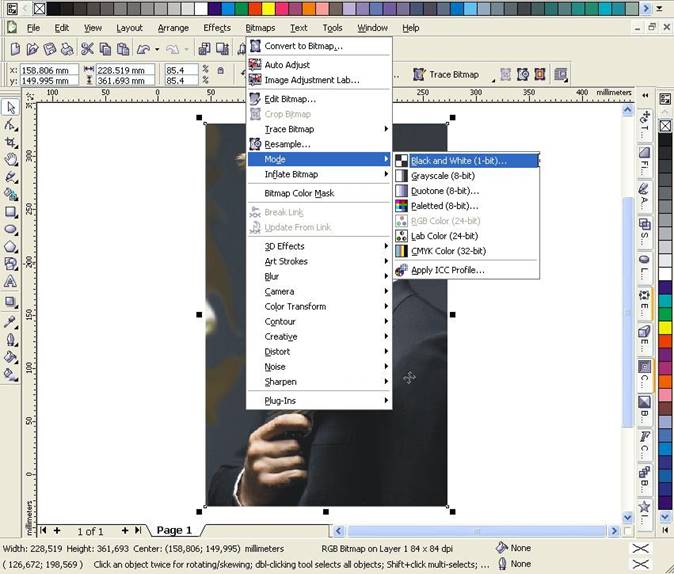Open the Undo dropdown arrow
674x574 pixels.
coord(157,49)
